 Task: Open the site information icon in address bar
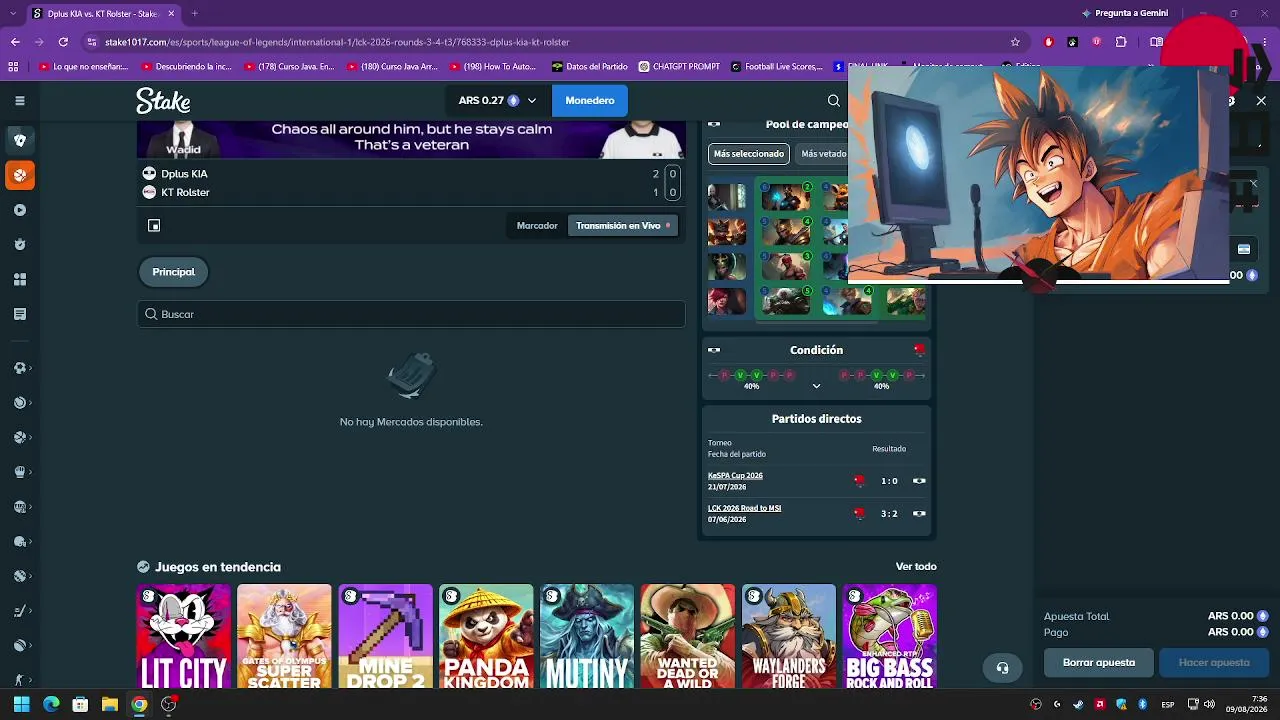coord(92,42)
